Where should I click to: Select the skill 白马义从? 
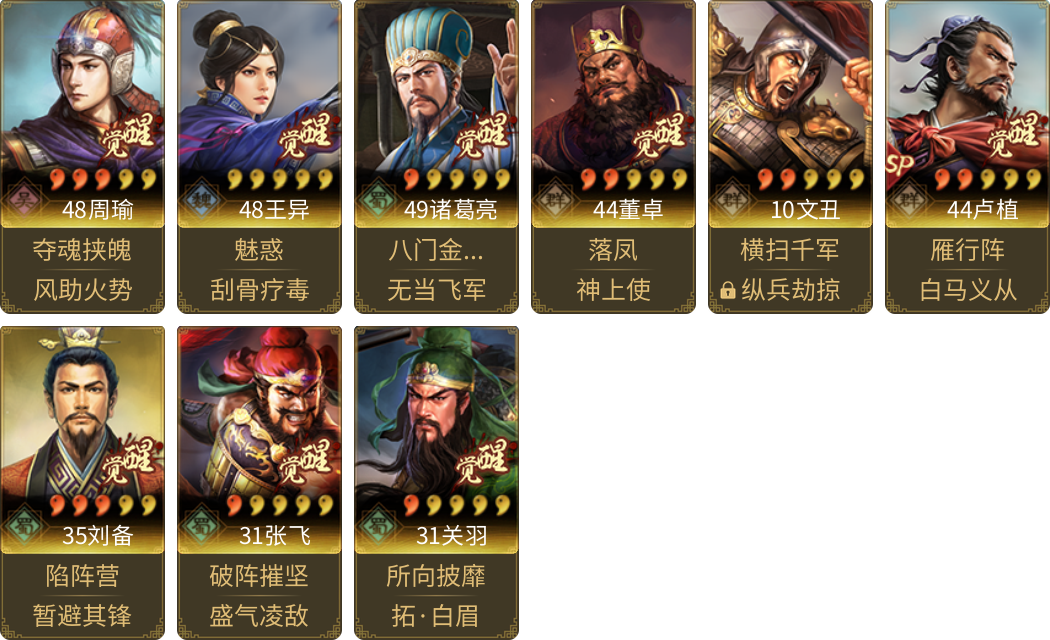968,290
